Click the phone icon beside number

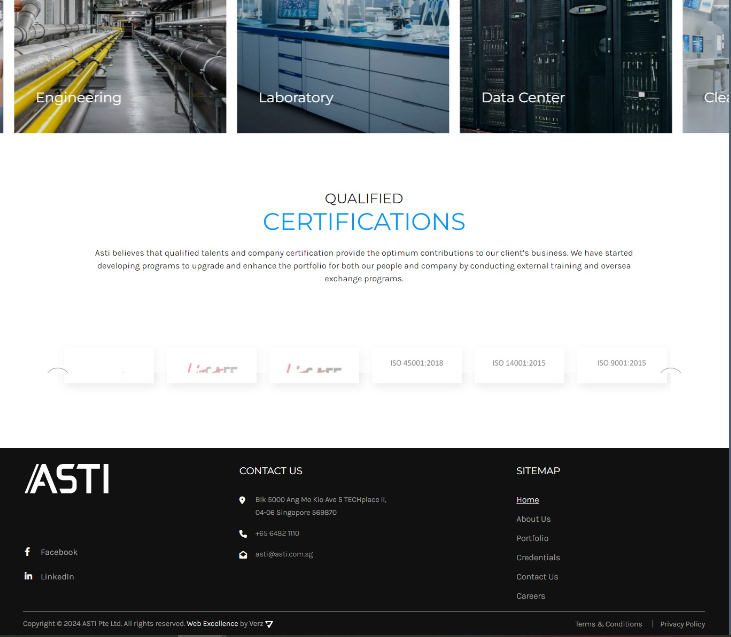(243, 534)
